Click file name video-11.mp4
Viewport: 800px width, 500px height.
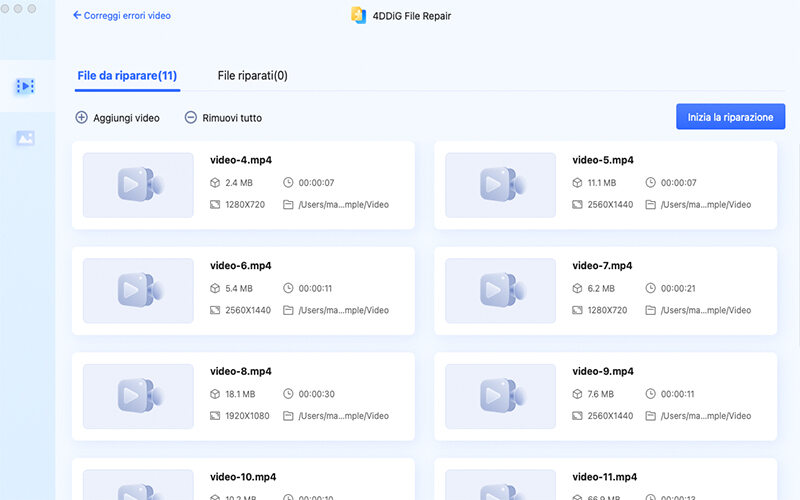click(605, 477)
